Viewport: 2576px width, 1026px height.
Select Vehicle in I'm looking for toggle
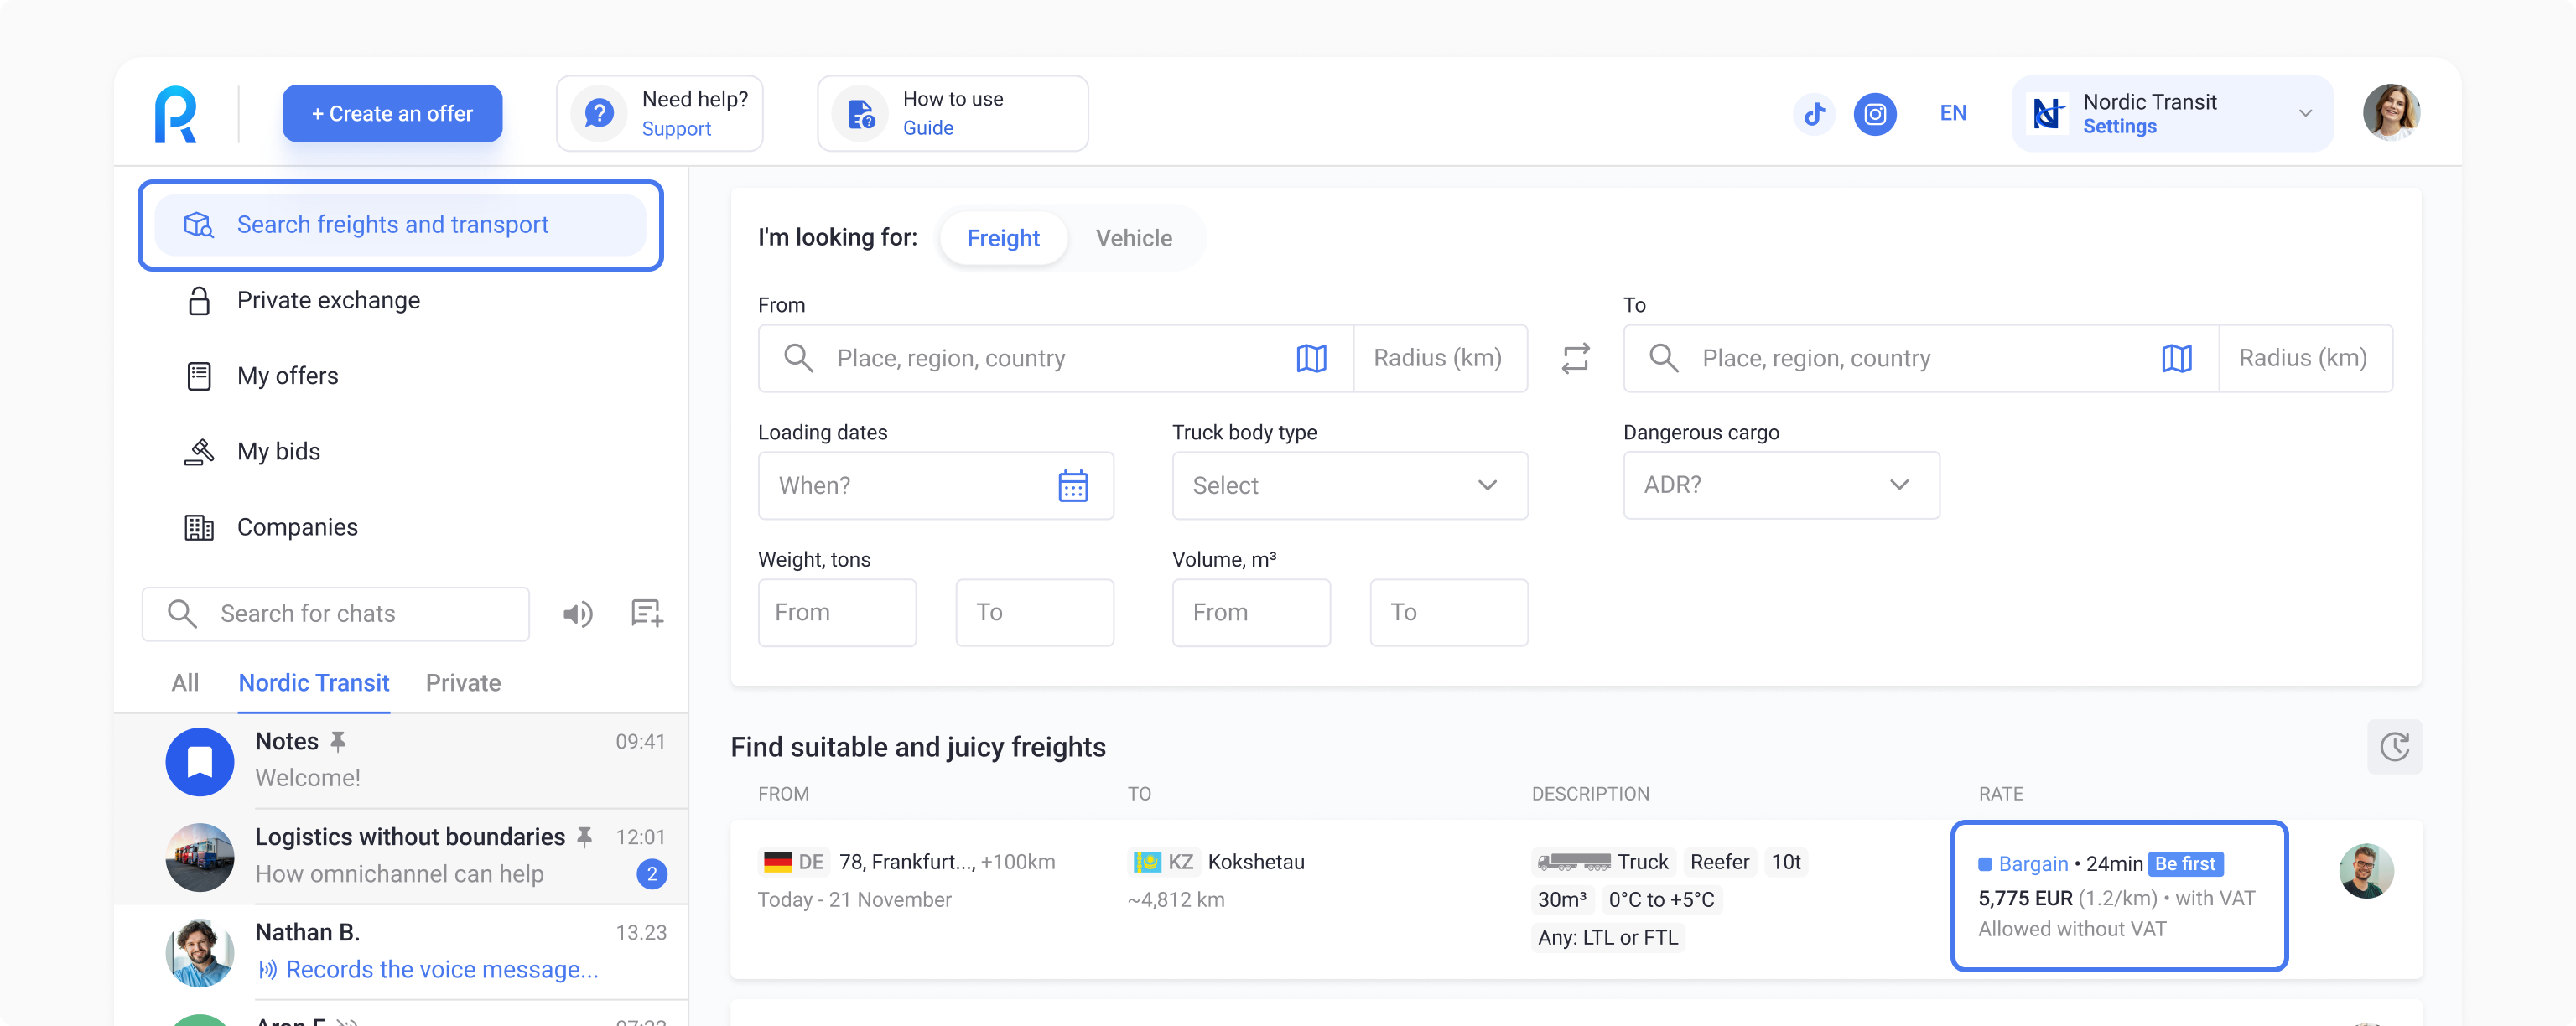1133,238
